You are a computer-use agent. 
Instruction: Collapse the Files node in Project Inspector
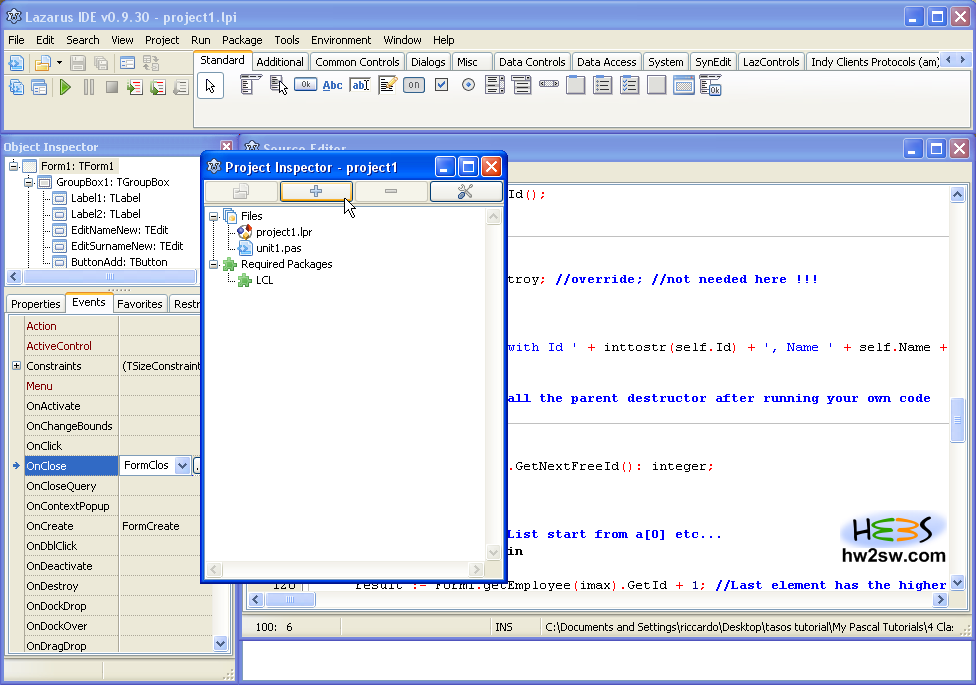pos(214,216)
